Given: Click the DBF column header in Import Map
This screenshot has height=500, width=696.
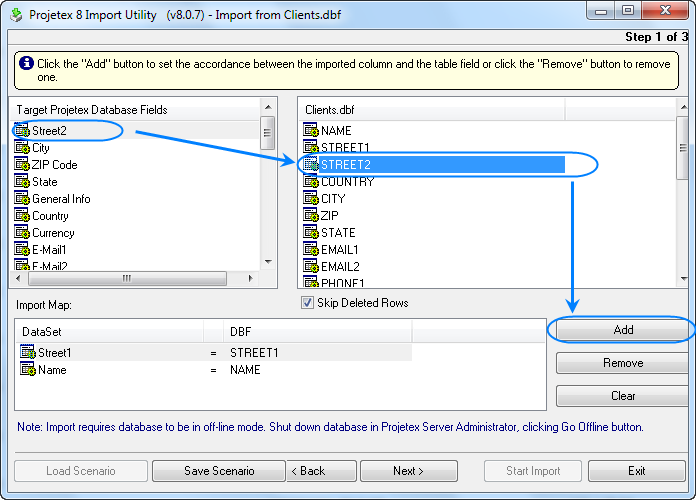Looking at the screenshot, I should point(318,331).
